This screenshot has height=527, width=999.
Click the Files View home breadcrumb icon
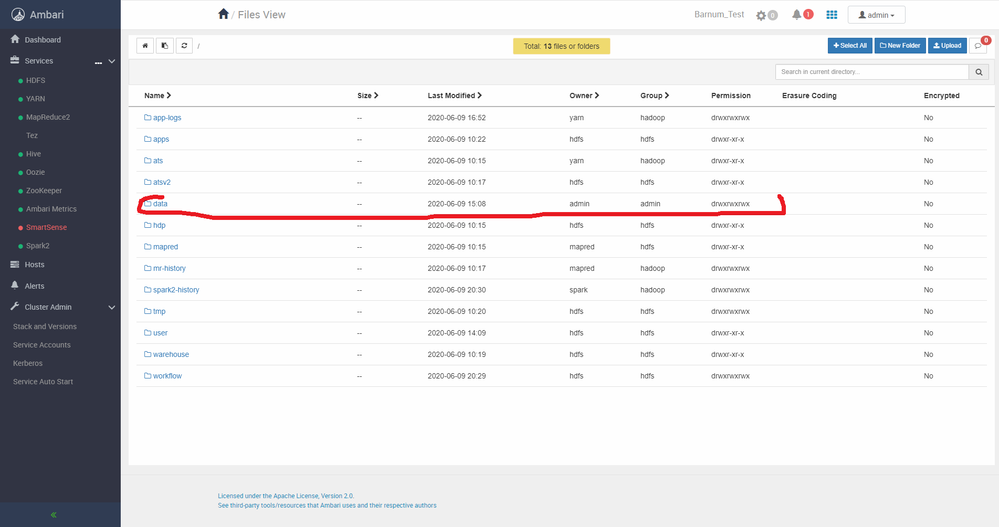223,14
